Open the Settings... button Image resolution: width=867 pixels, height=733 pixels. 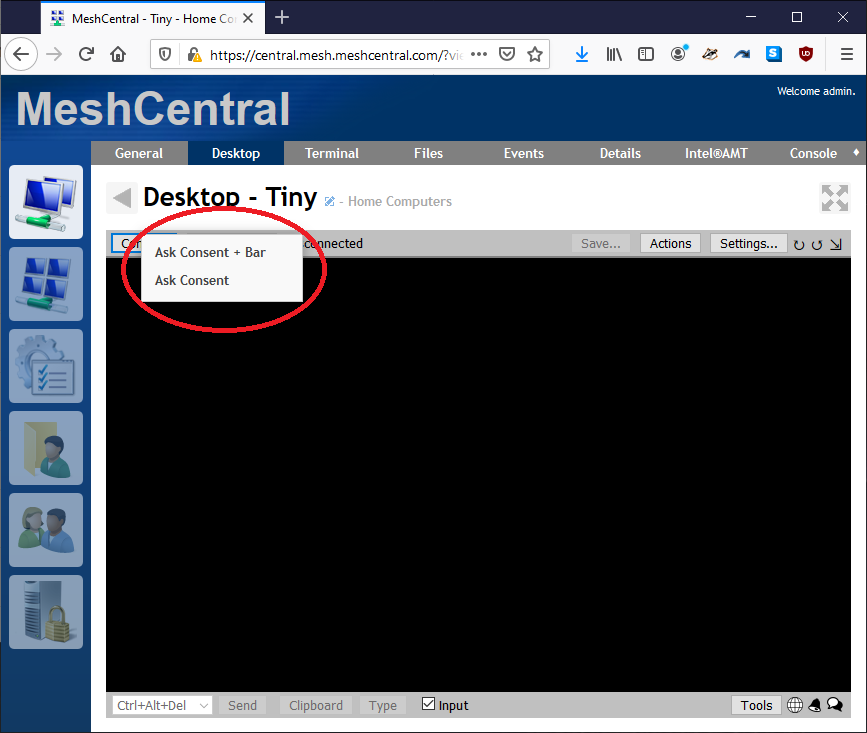click(x=749, y=244)
